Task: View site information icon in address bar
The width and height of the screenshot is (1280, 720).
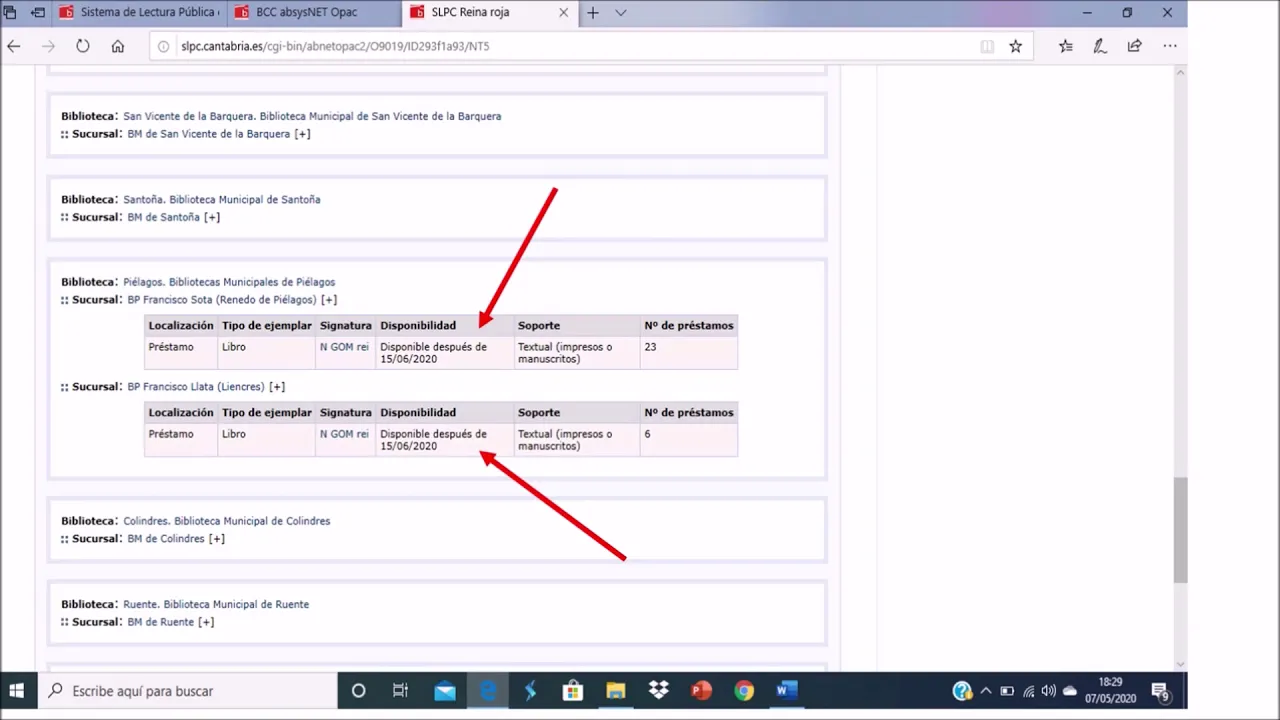Action: (x=164, y=46)
